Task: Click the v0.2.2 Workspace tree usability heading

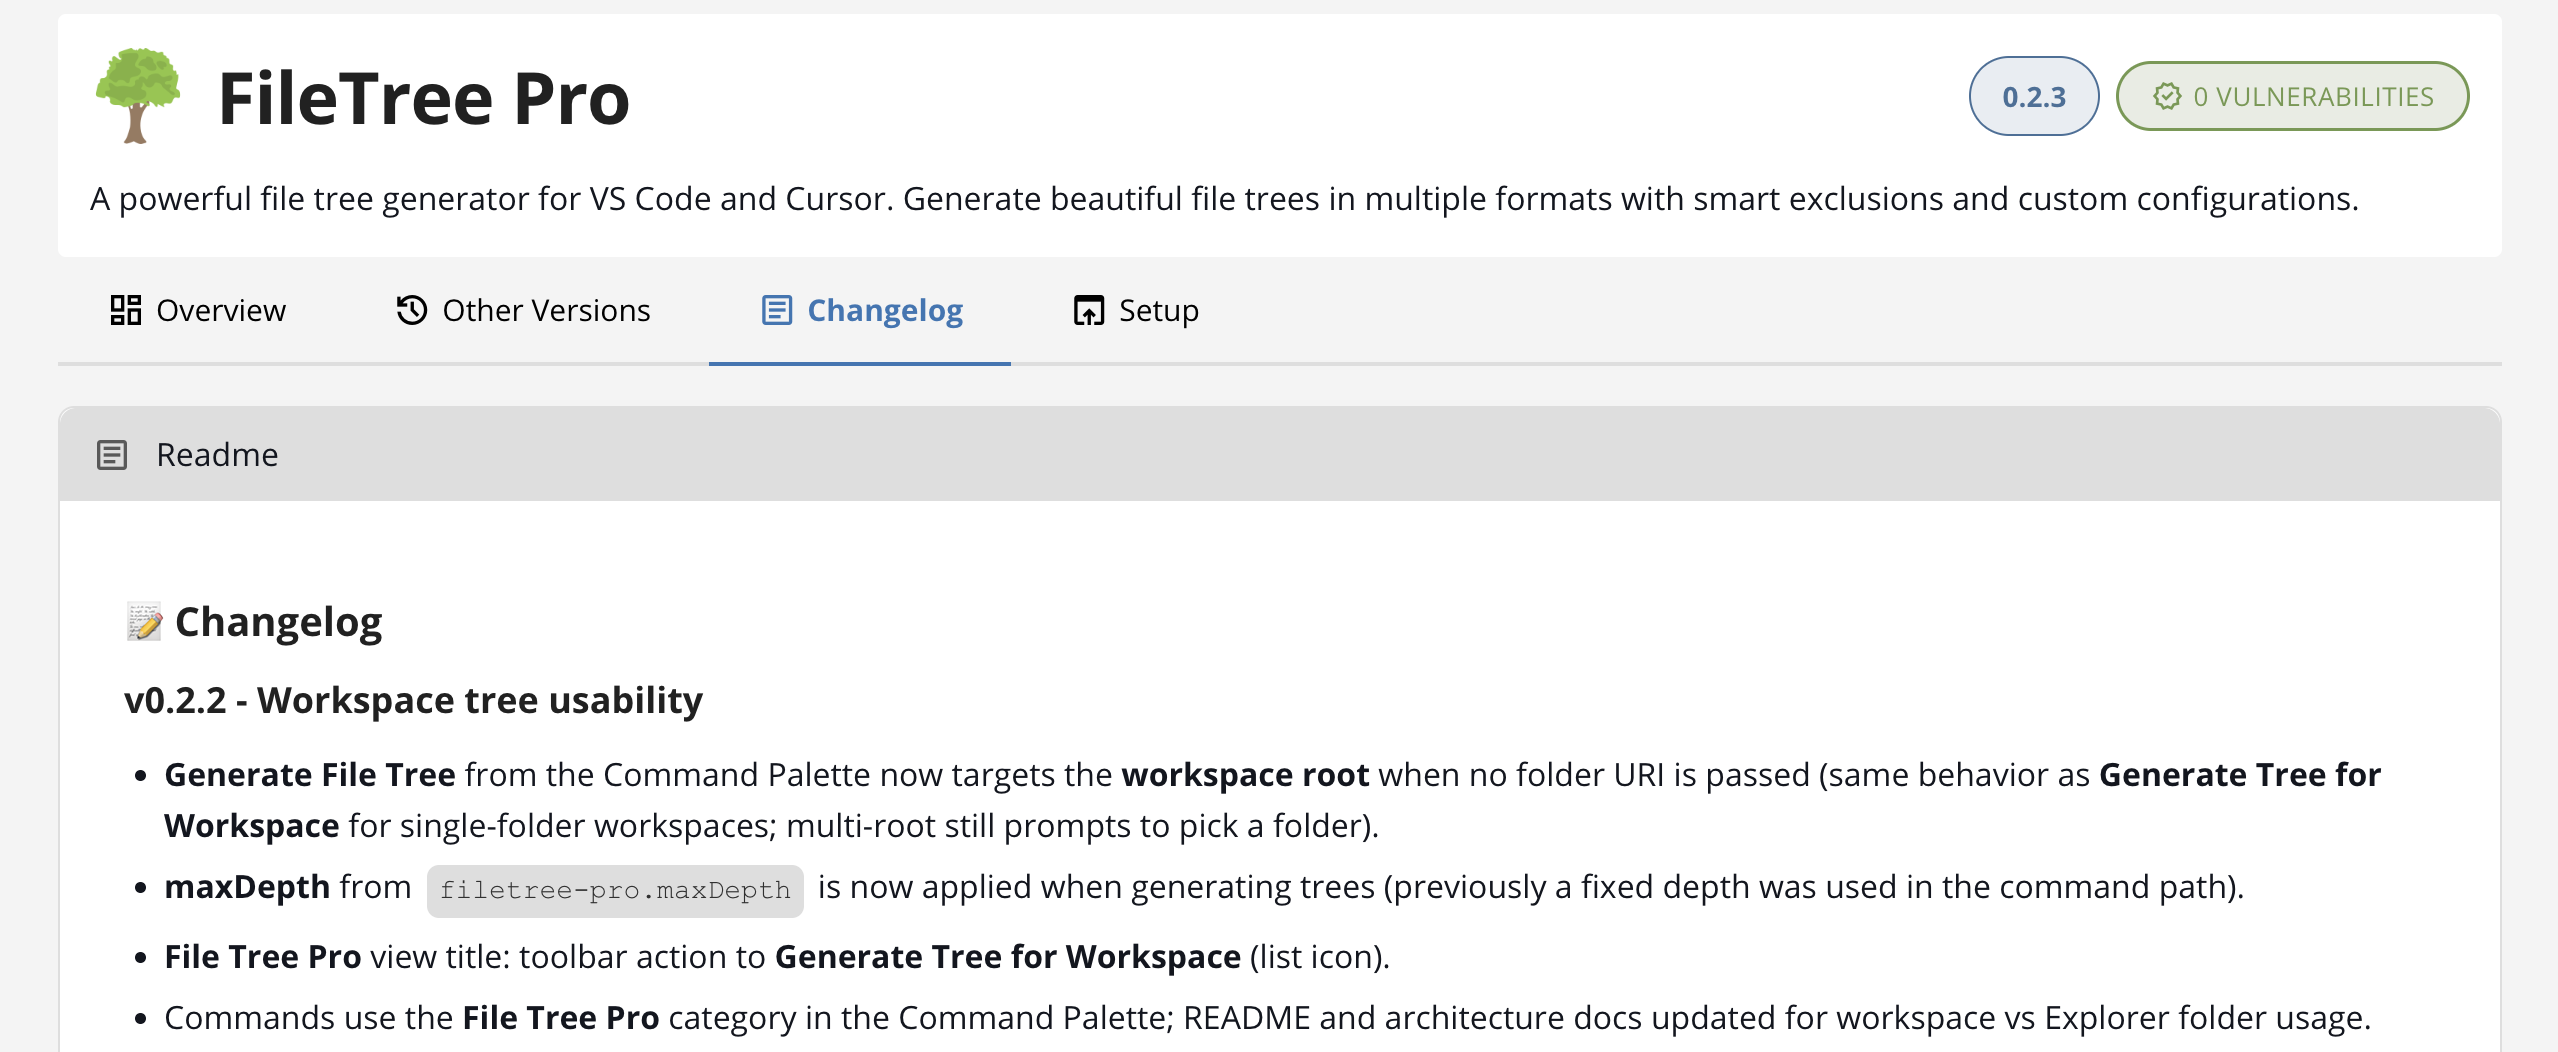Action: (413, 700)
